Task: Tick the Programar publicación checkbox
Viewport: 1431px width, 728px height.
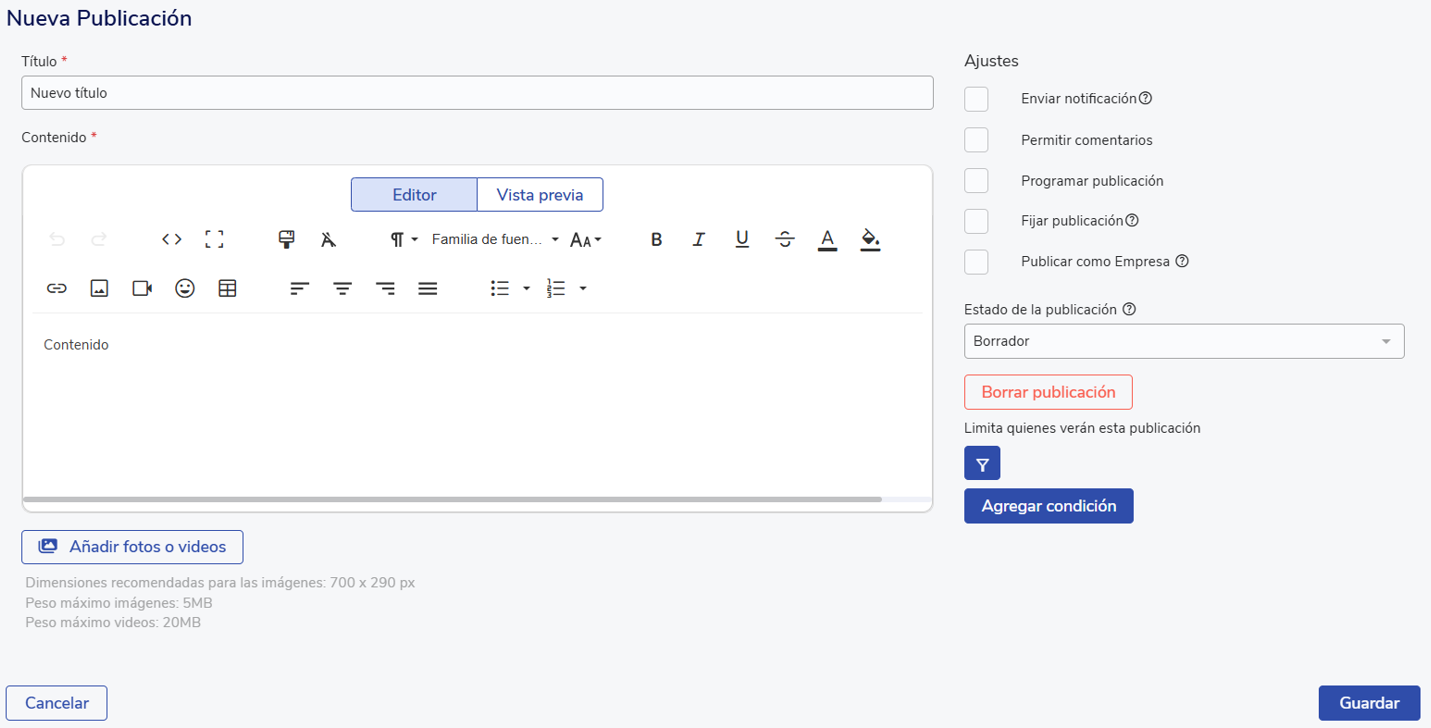Action: click(976, 181)
